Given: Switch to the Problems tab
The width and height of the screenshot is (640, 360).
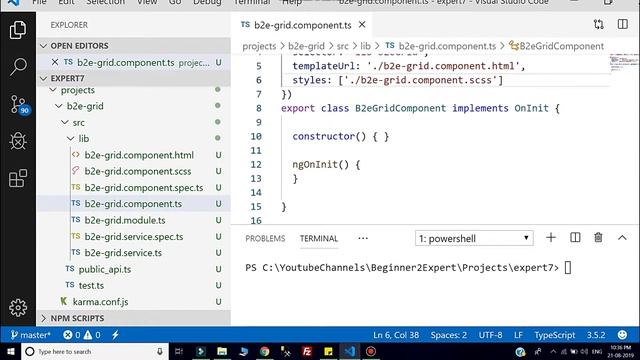Looking at the screenshot, I should (x=265, y=238).
